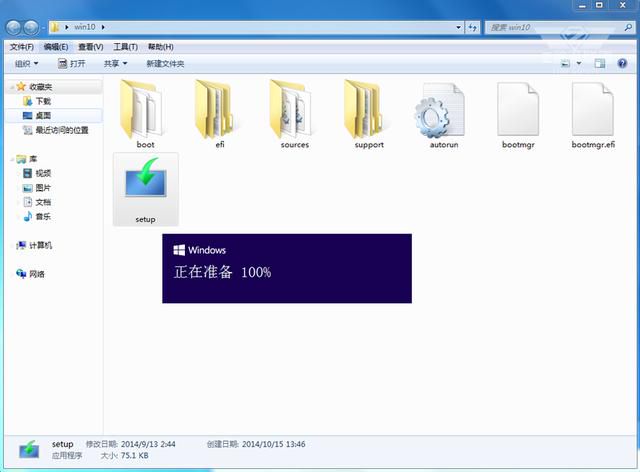Click the setup icon in details pane
The width and height of the screenshot is (640, 472).
tap(29, 450)
